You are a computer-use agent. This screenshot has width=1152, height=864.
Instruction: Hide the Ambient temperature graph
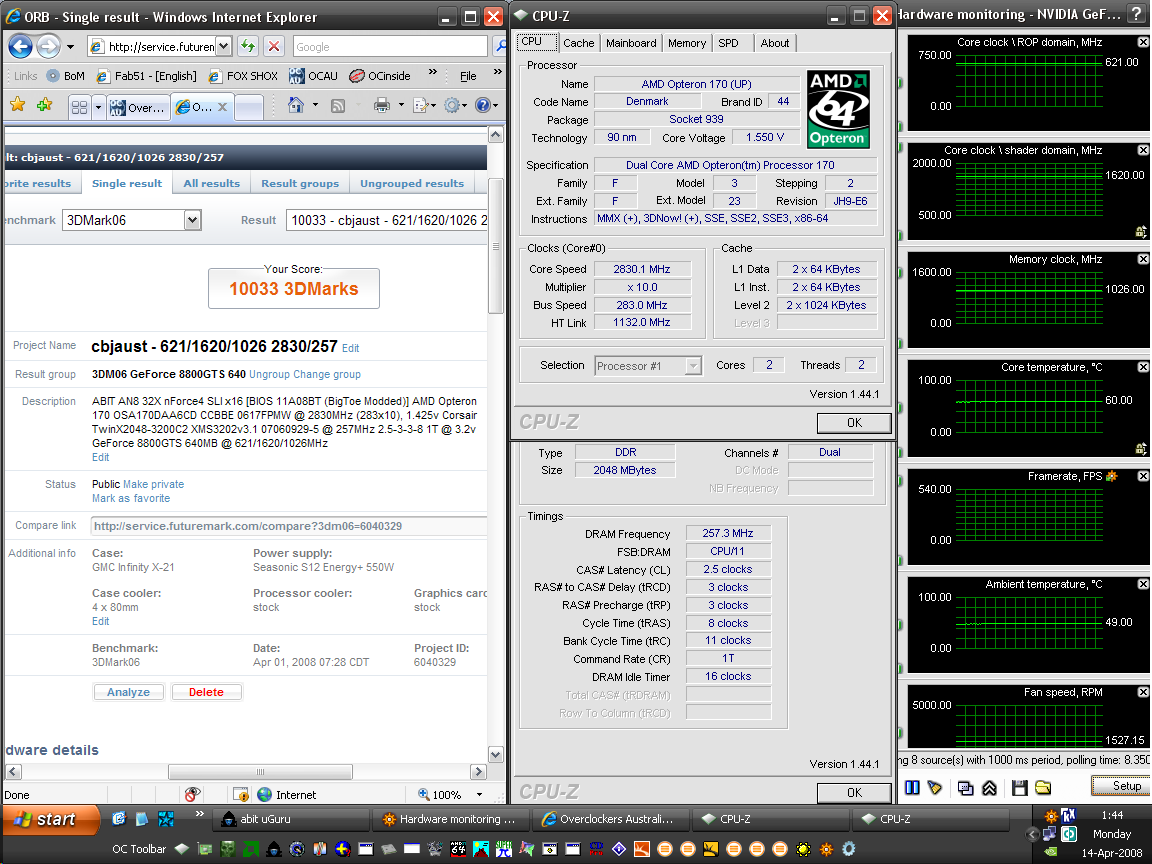coord(1143,584)
